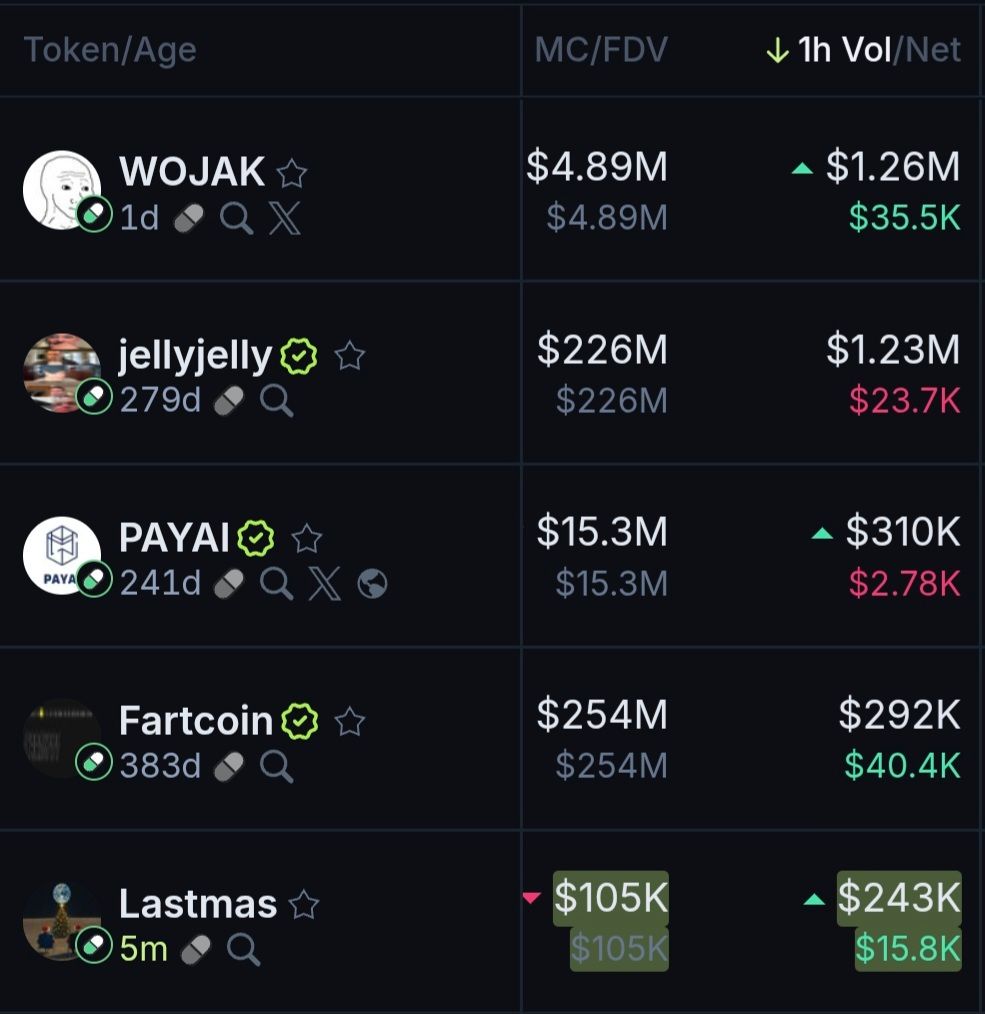
Task: Click the X (Twitter) icon for WOJAK
Action: (x=285, y=218)
